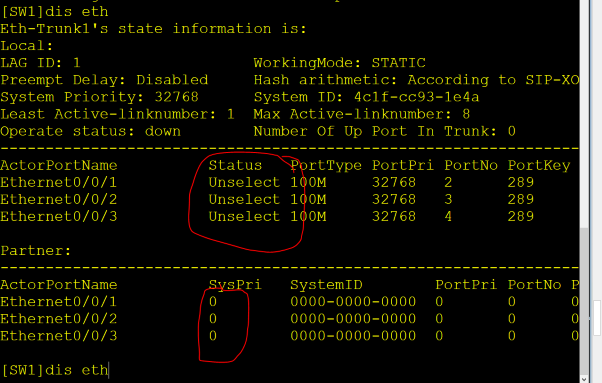The width and height of the screenshot is (602, 383).
Task: Click the 'PortType' column header
Action: (326, 165)
